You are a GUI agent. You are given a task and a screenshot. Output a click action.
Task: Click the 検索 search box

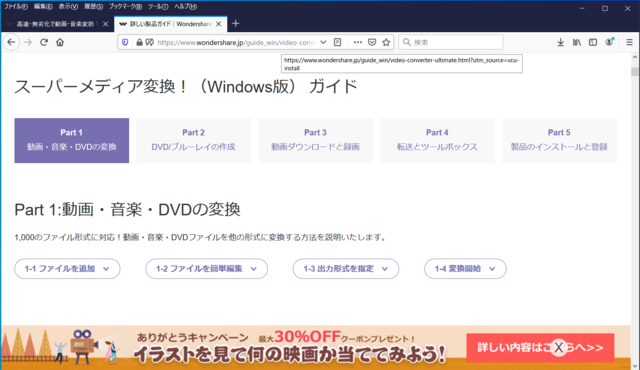(451, 42)
